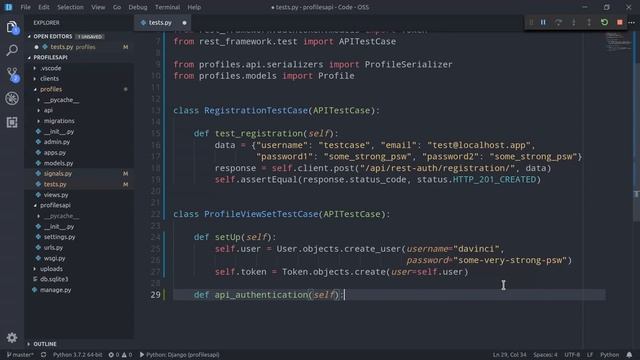
Task: Click the master branch in status bar
Action: pos(20,355)
